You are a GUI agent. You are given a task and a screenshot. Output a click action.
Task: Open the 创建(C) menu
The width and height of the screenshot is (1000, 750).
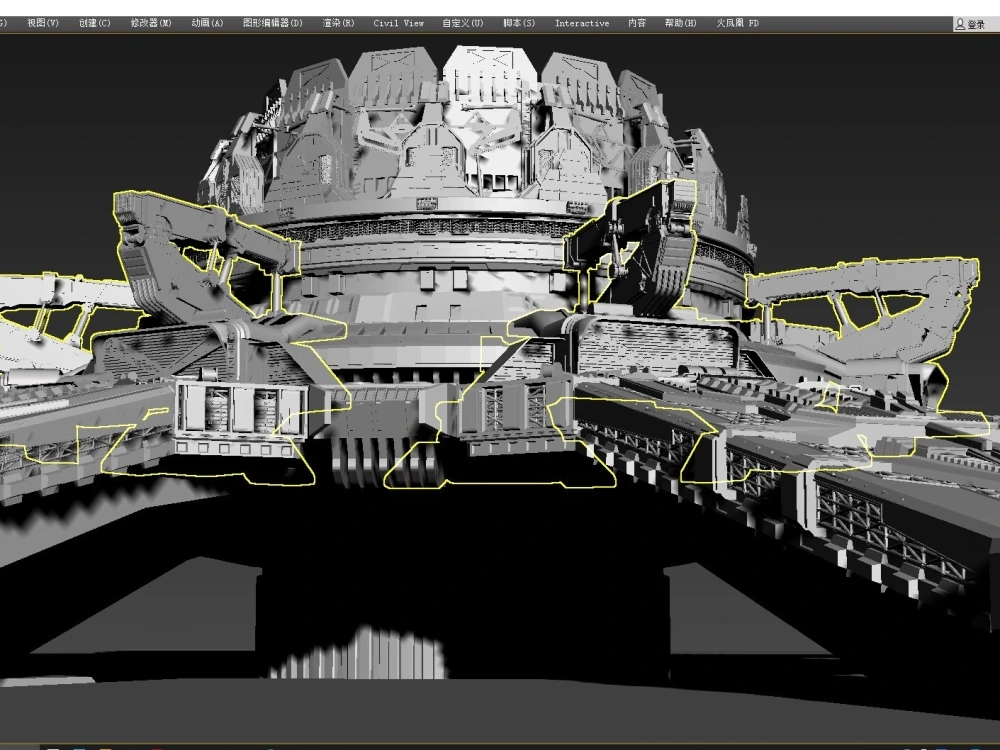(x=94, y=23)
